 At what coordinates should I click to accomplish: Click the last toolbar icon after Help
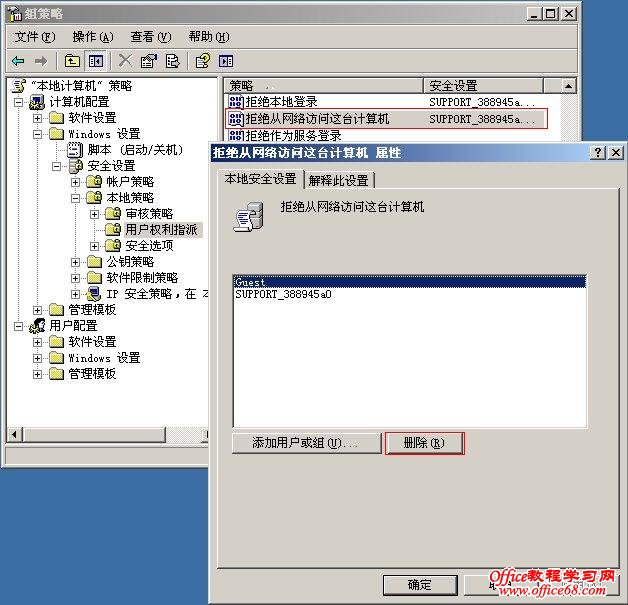point(226,61)
